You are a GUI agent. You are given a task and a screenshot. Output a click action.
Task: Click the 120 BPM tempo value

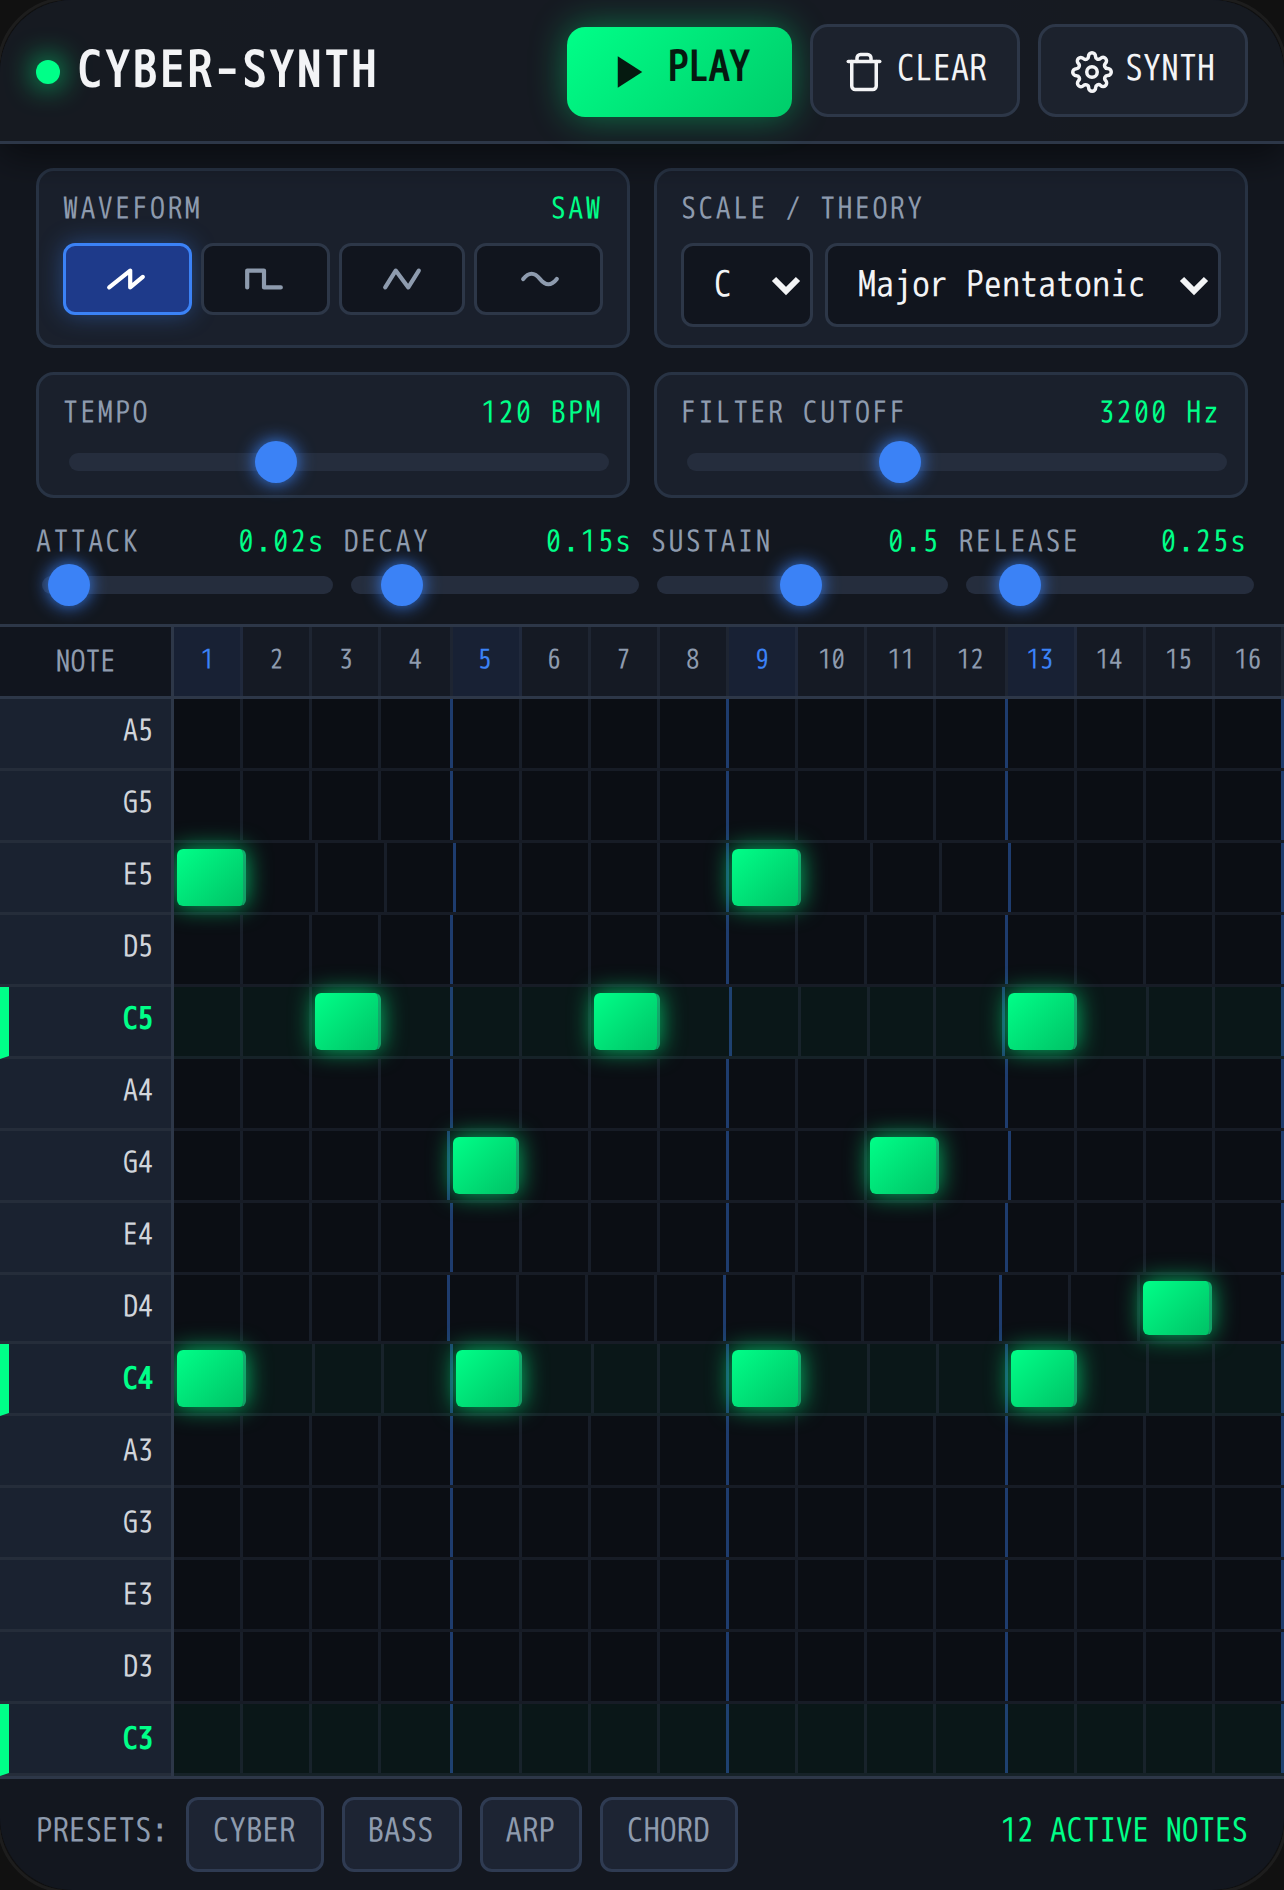[541, 413]
